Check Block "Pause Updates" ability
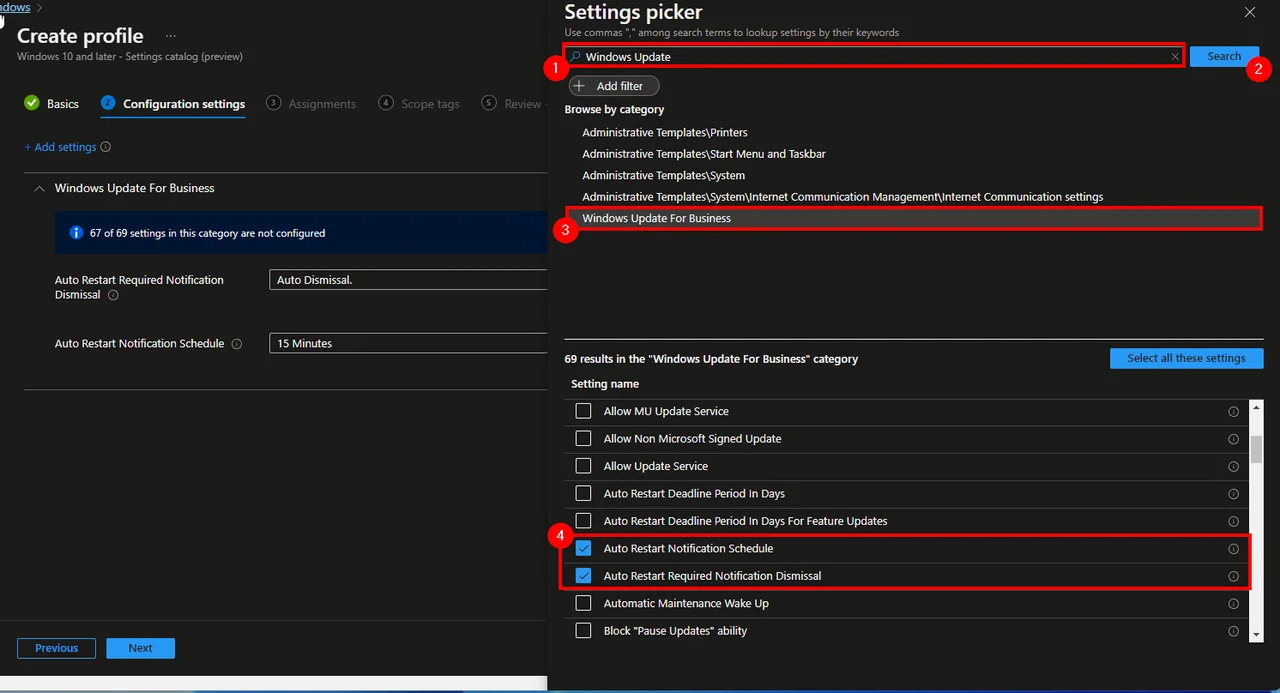Screen dimensions: 1280x693 tap(583, 631)
